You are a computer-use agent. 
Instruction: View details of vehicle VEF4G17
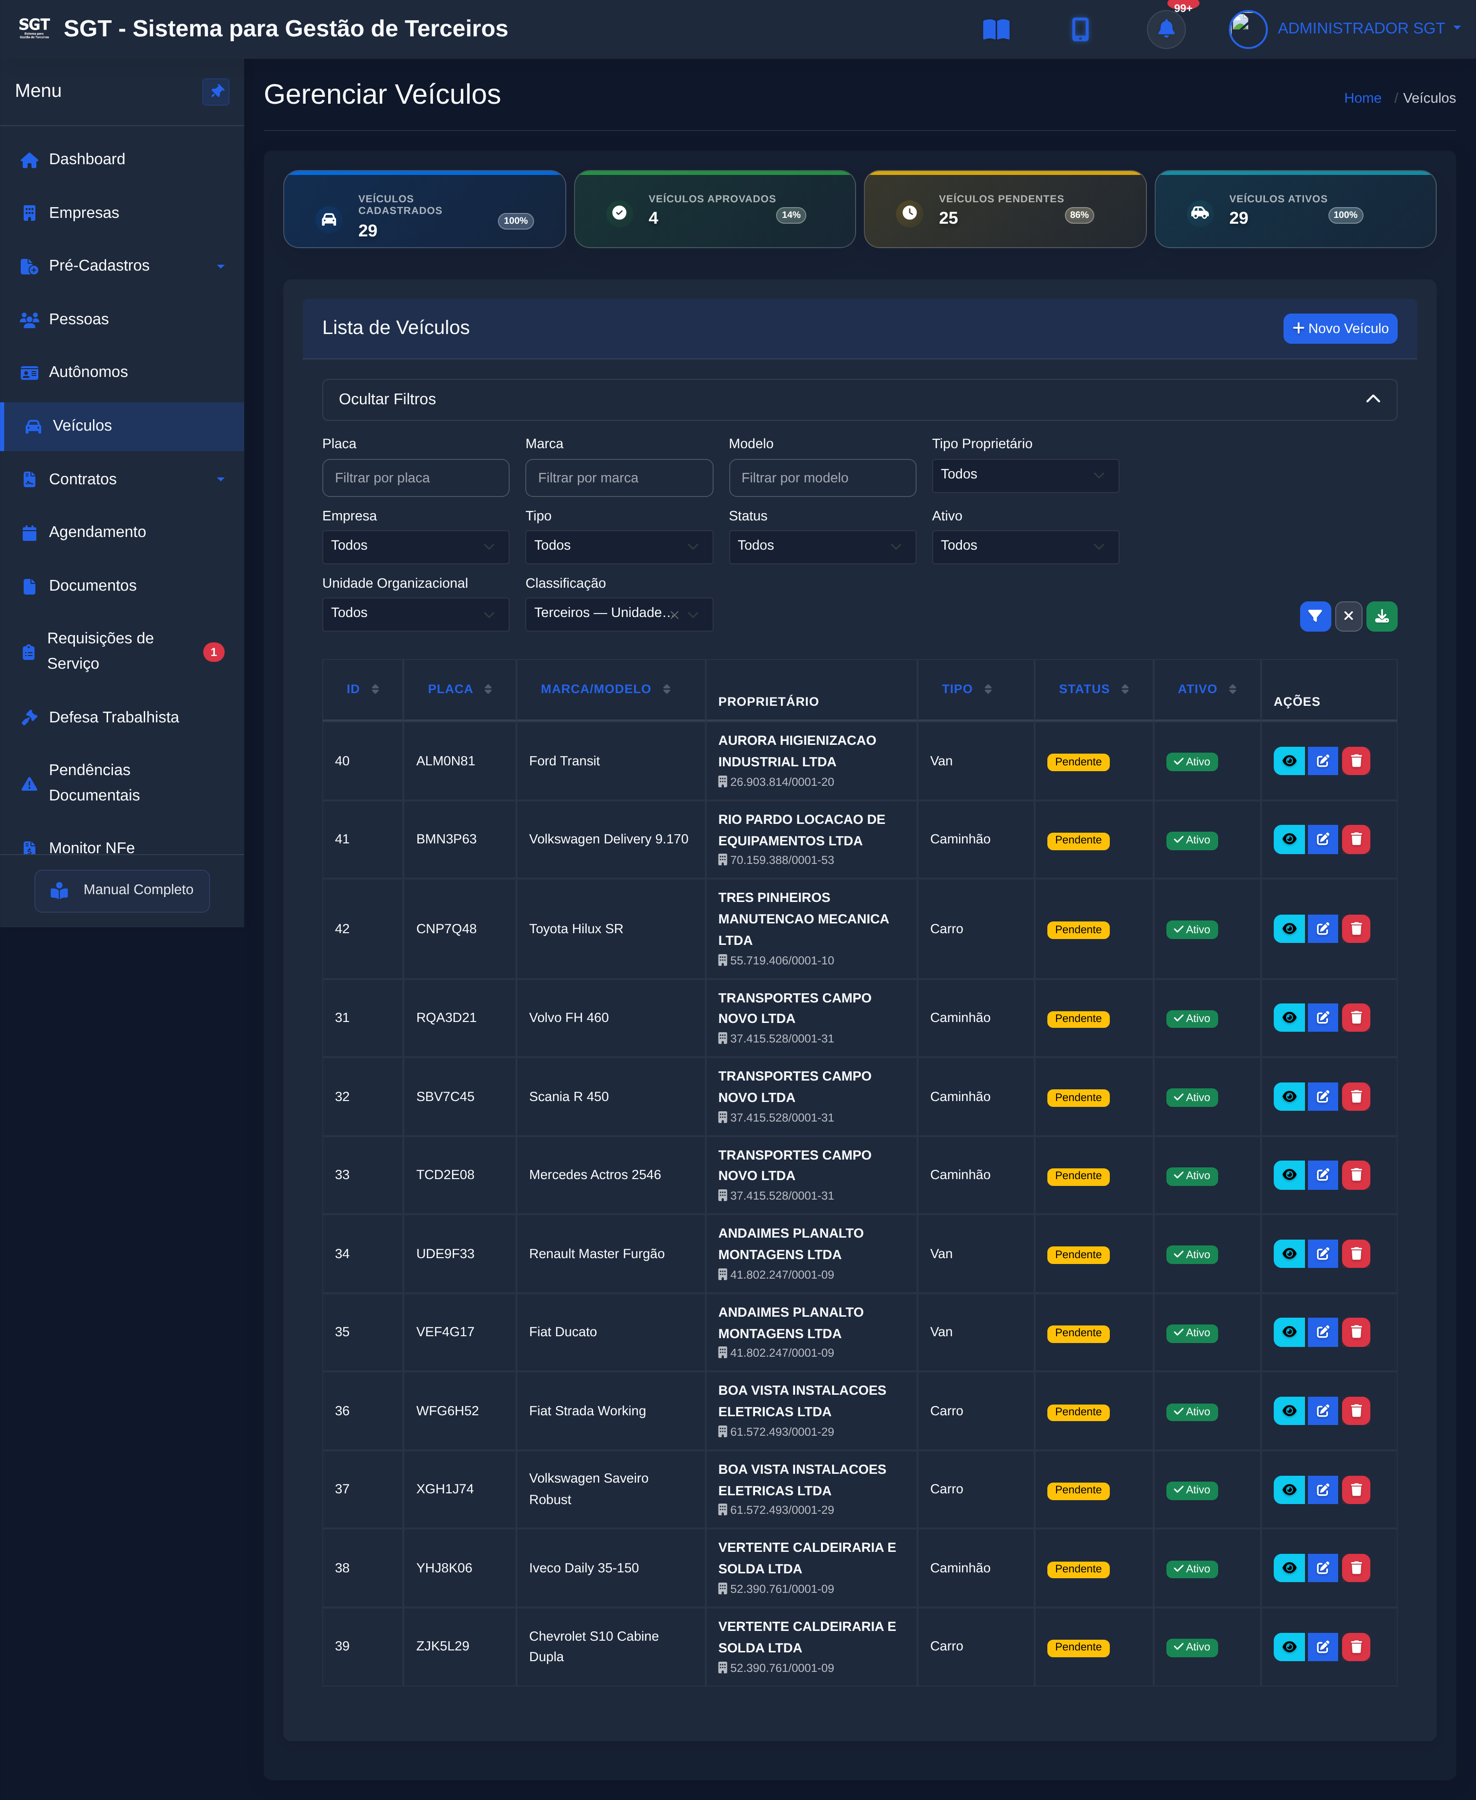click(1289, 1332)
